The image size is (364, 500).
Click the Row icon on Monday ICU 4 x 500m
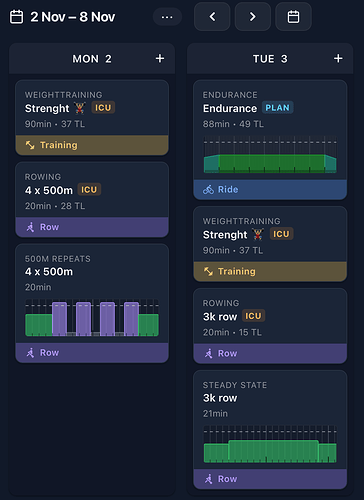(x=30, y=227)
